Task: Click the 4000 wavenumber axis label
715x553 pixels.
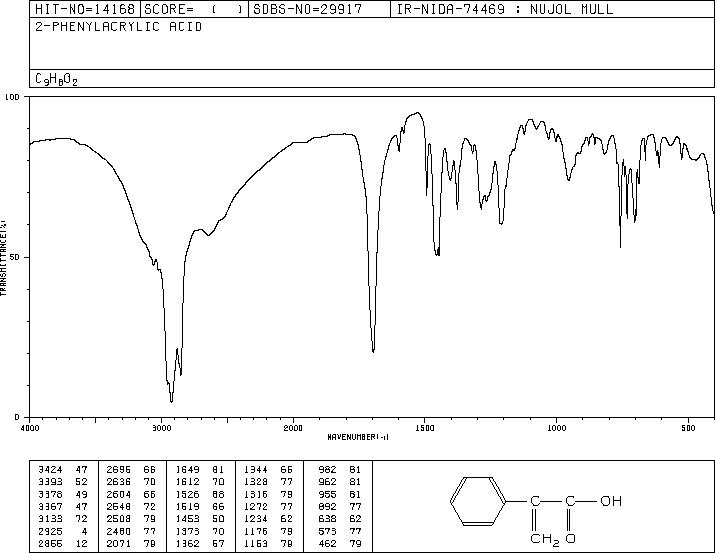Action: point(30,428)
